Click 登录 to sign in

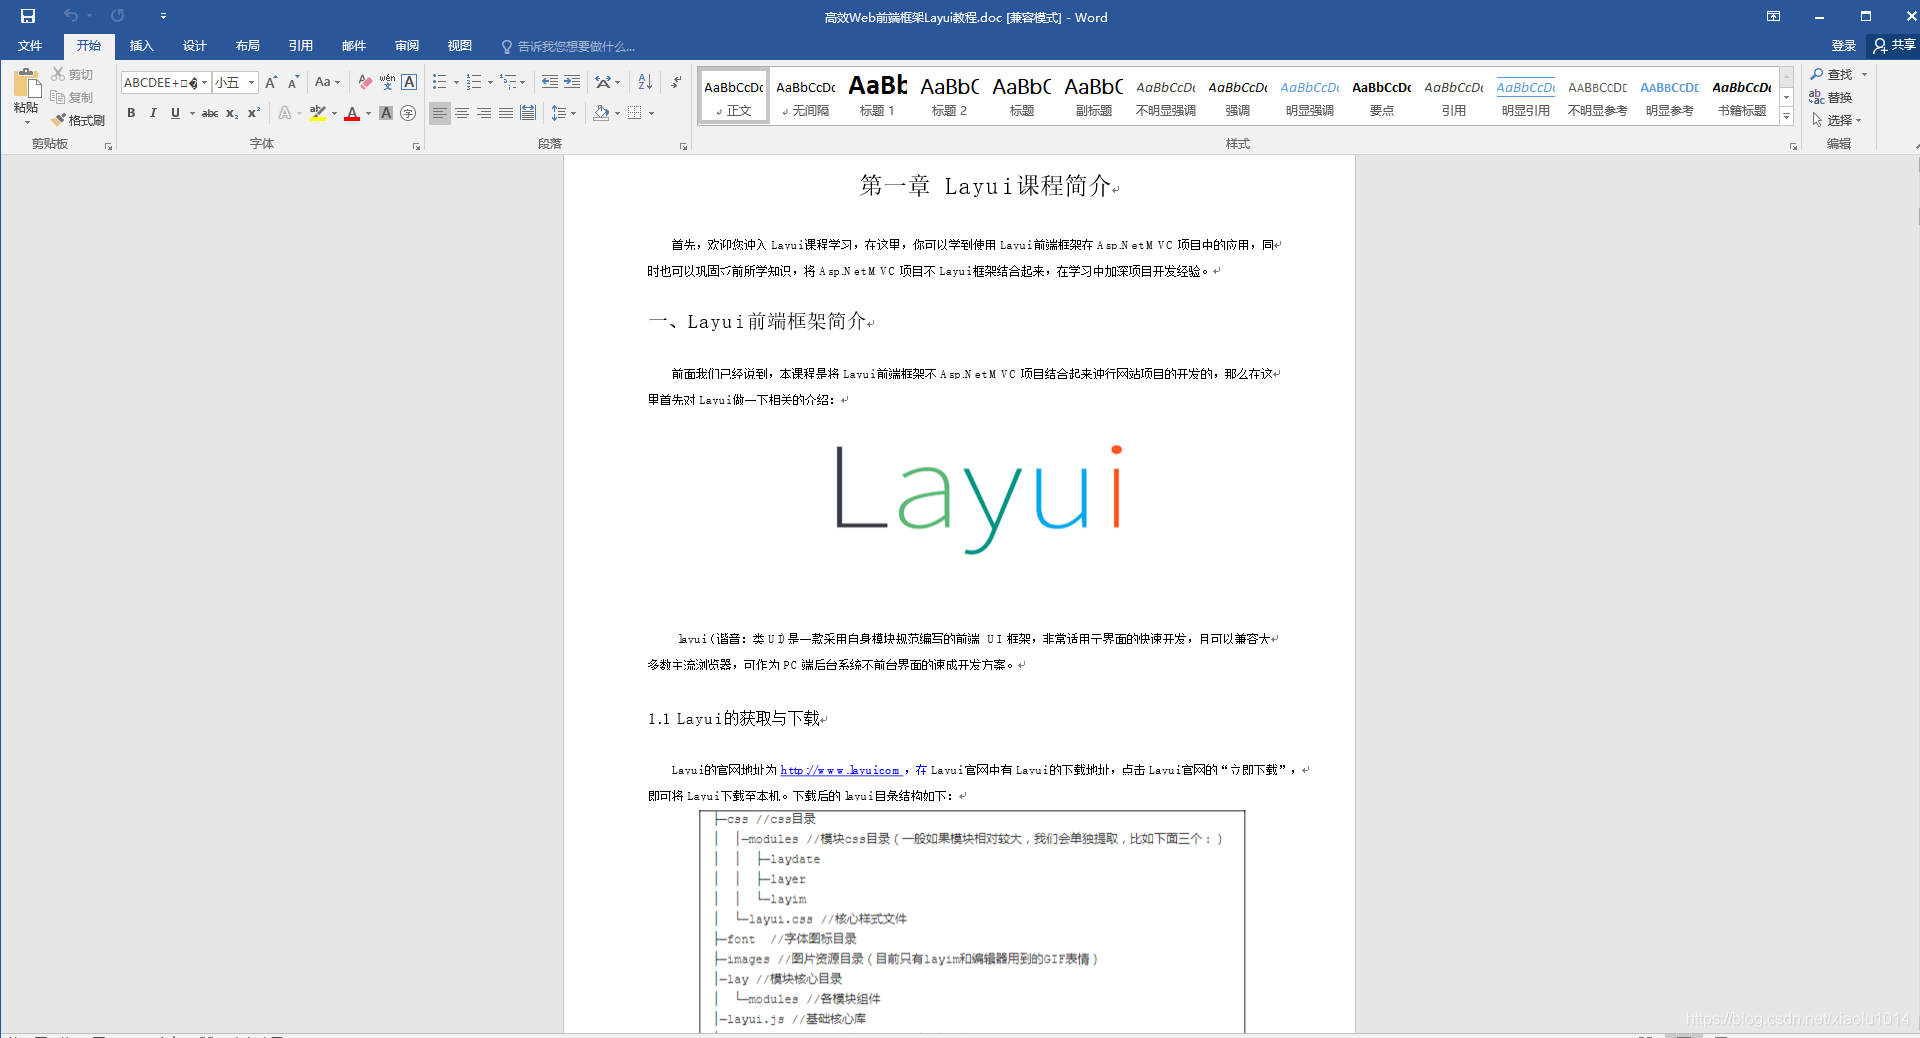point(1843,46)
